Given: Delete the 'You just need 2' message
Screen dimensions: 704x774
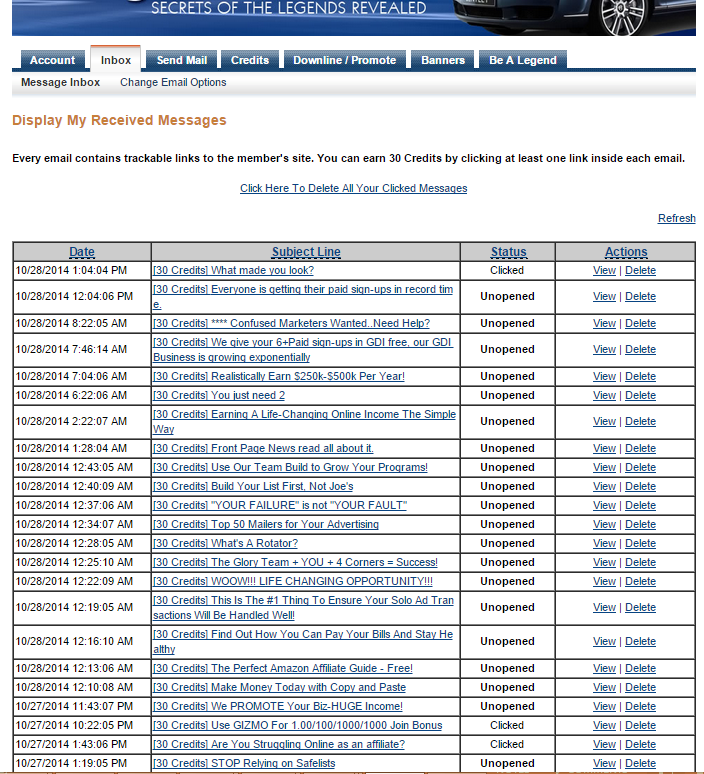Looking at the screenshot, I should click(x=640, y=395).
